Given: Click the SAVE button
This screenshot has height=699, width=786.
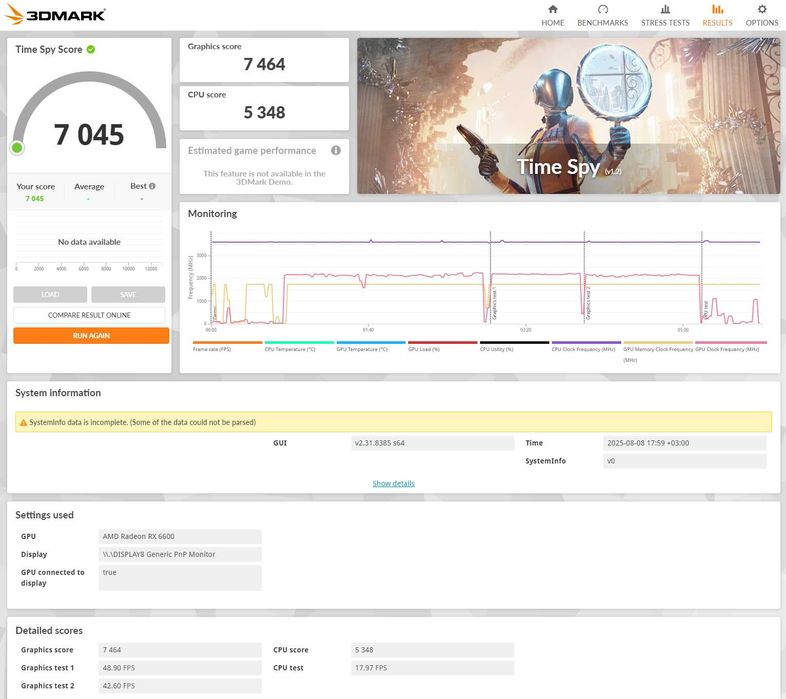Looking at the screenshot, I should [128, 294].
